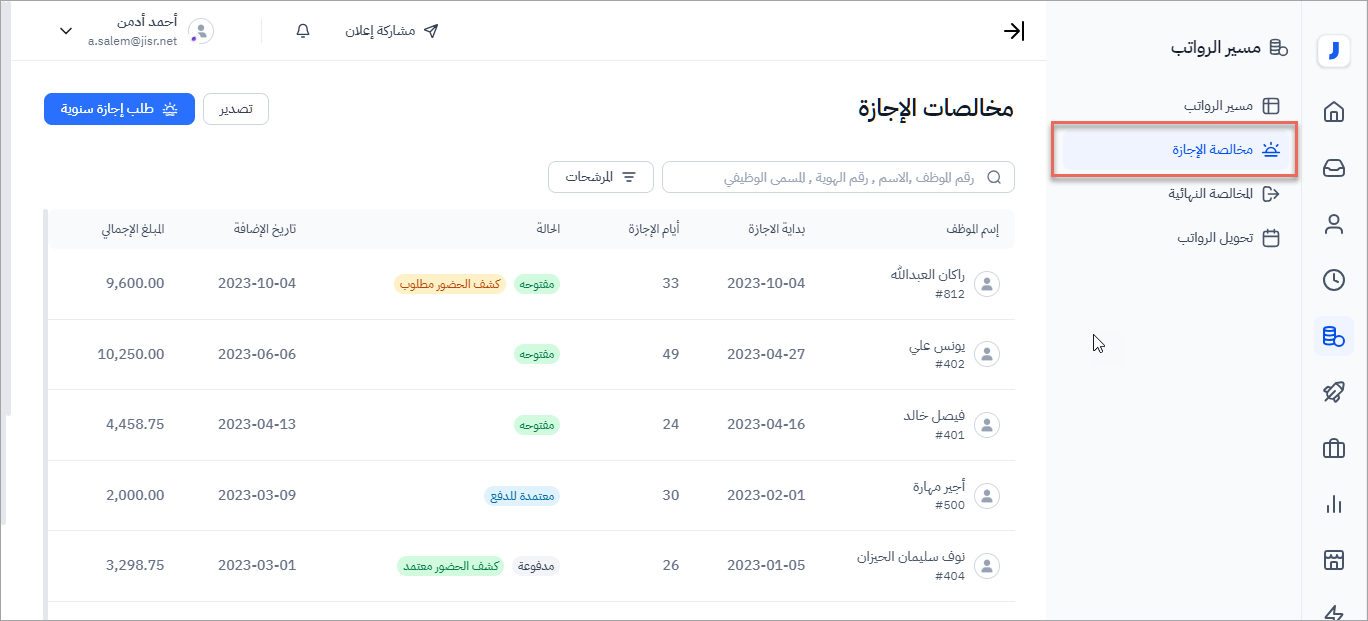Screen dimensions: 1368x621
Task: Click the تصدير export button
Action: tap(236, 109)
